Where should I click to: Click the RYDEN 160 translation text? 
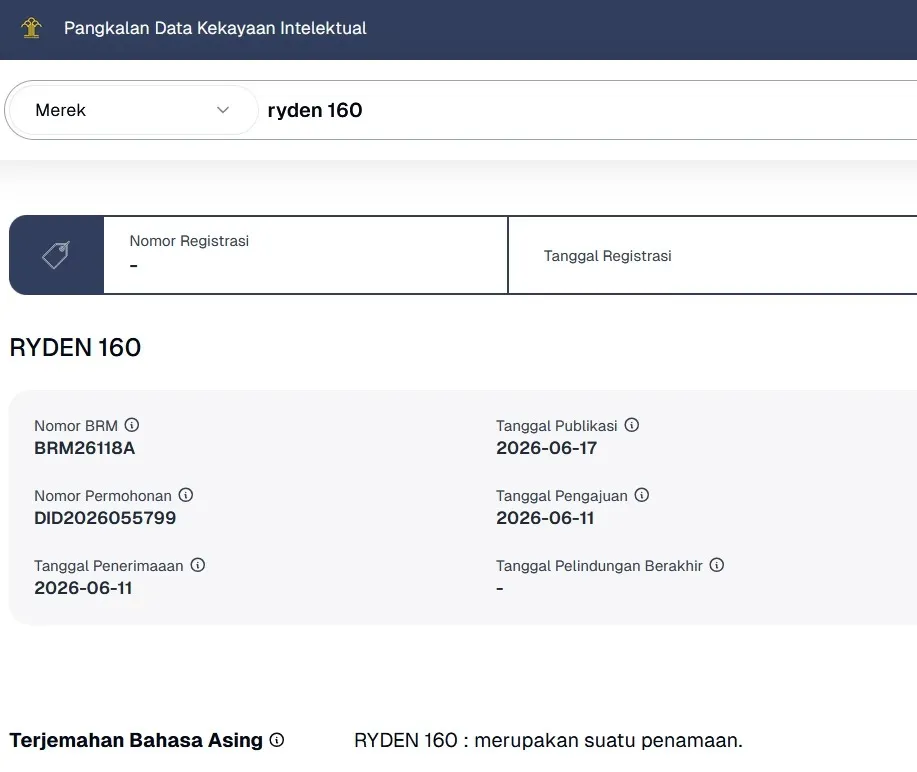[x=549, y=740]
